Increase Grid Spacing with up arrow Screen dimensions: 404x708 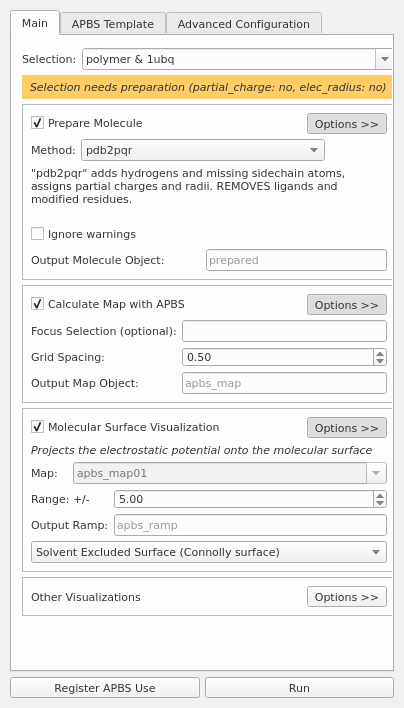coord(380,353)
